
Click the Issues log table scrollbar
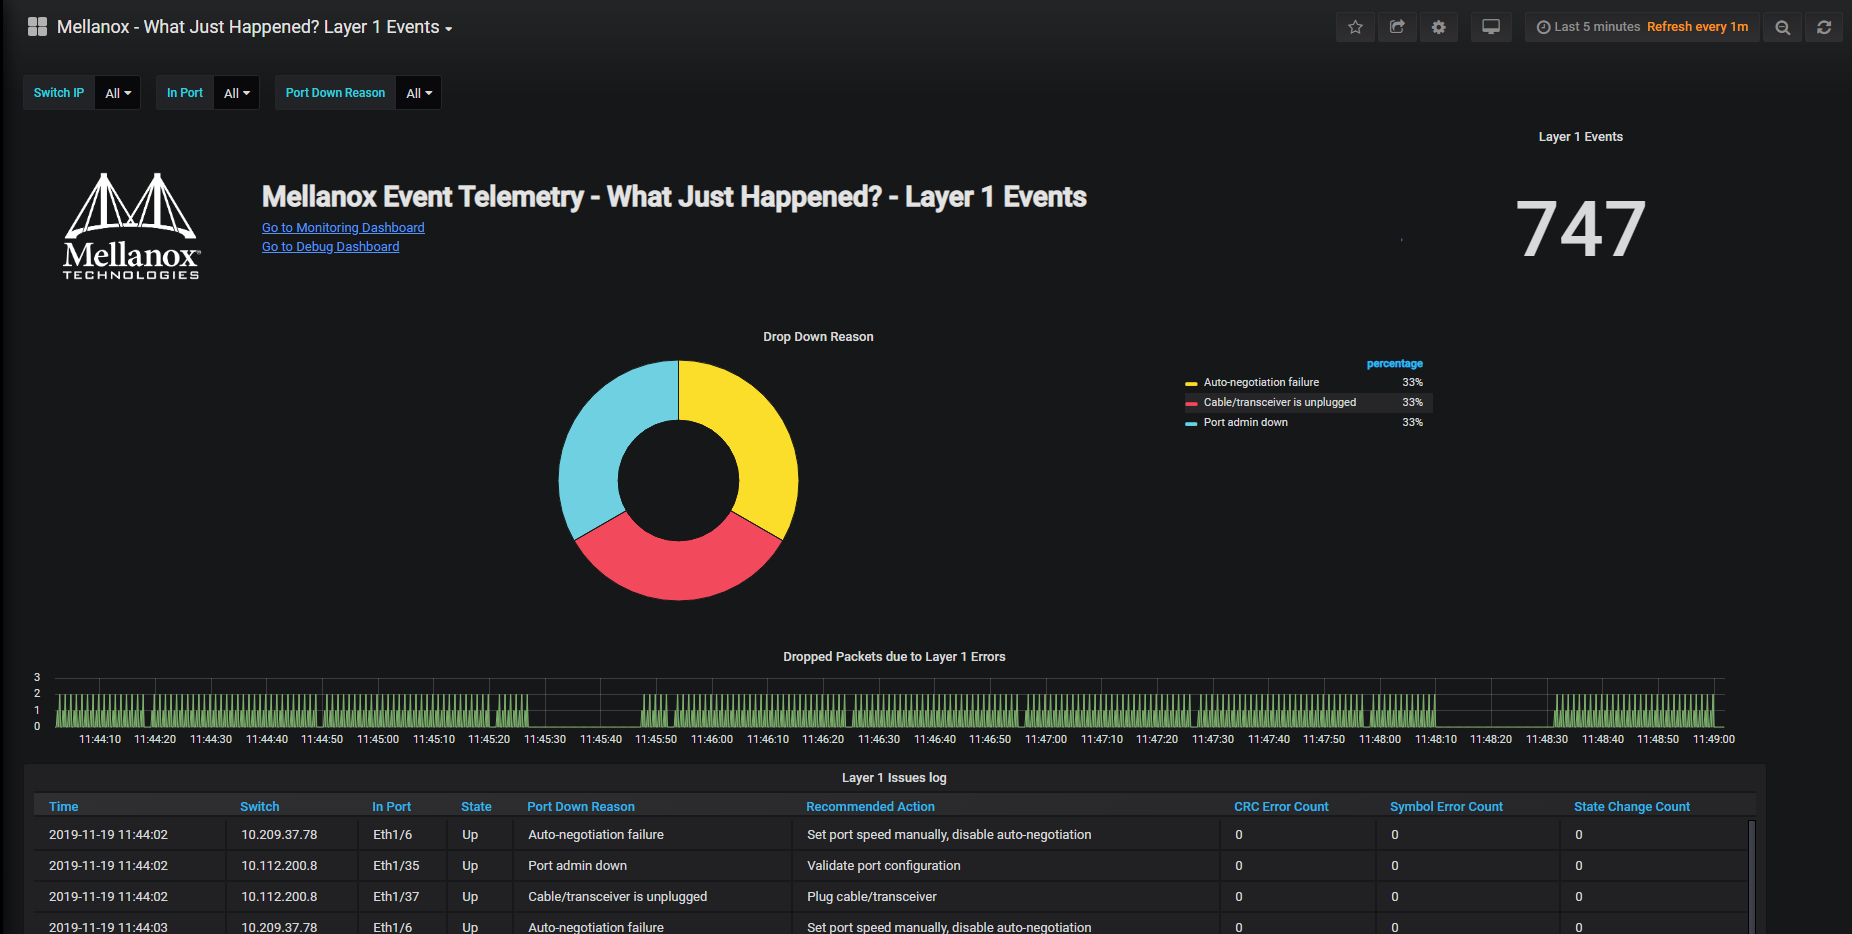pyautogui.click(x=1752, y=876)
